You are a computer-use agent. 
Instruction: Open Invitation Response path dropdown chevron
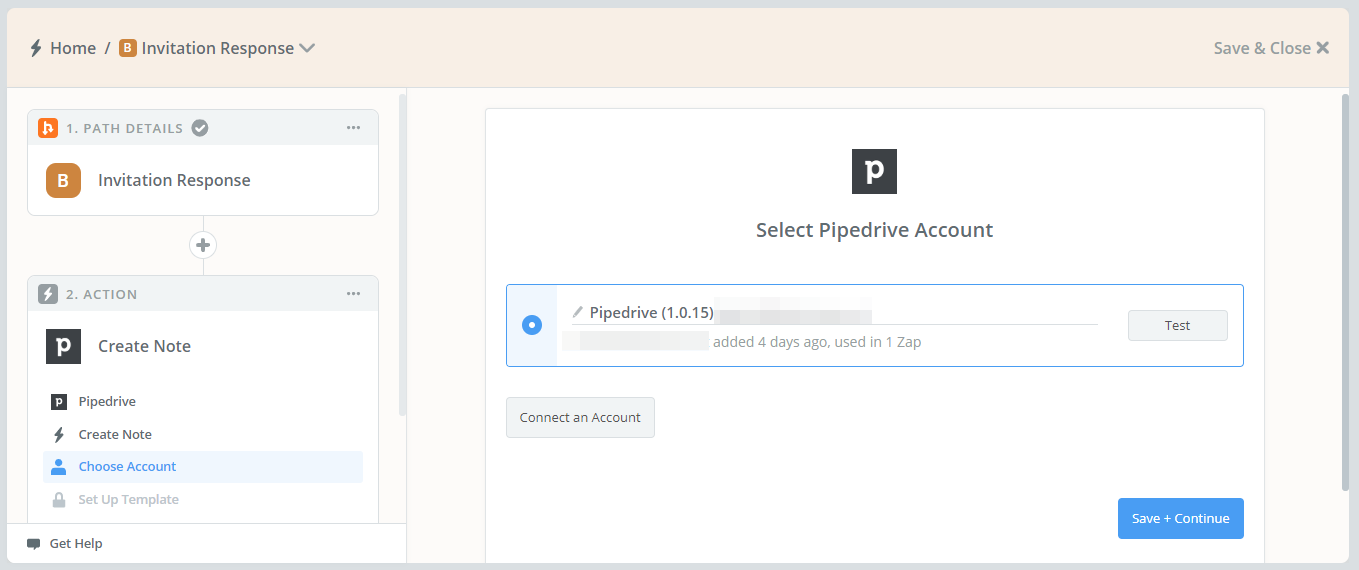307,48
